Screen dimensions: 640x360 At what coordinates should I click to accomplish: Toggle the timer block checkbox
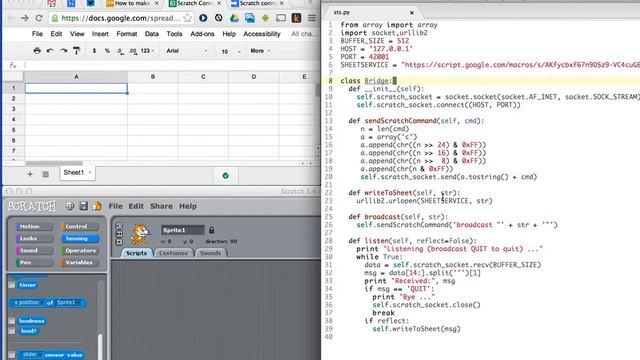(x=12, y=285)
